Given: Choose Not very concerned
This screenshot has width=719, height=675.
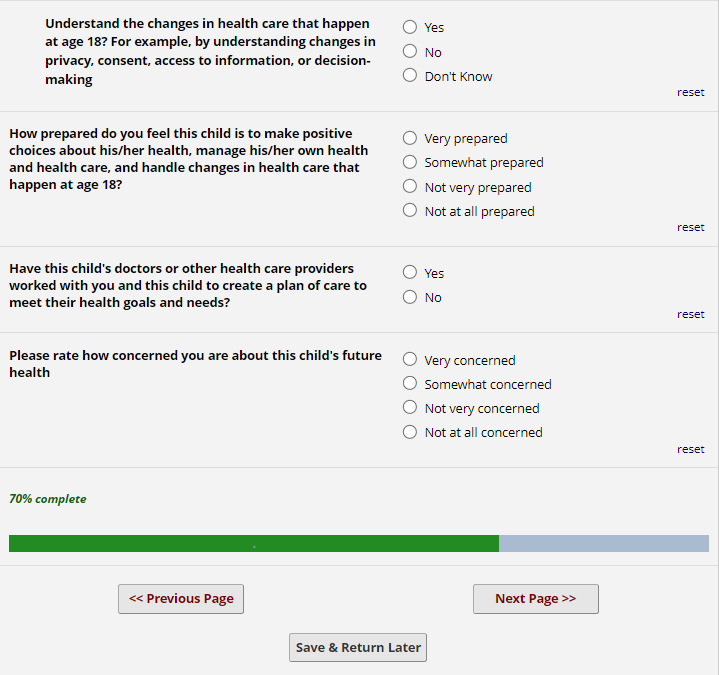Looking at the screenshot, I should pos(410,408).
